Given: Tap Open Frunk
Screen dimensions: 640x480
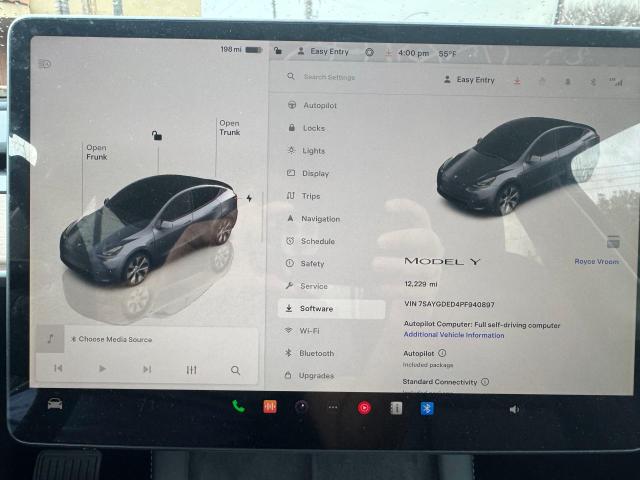Looking at the screenshot, I should click(97, 152).
